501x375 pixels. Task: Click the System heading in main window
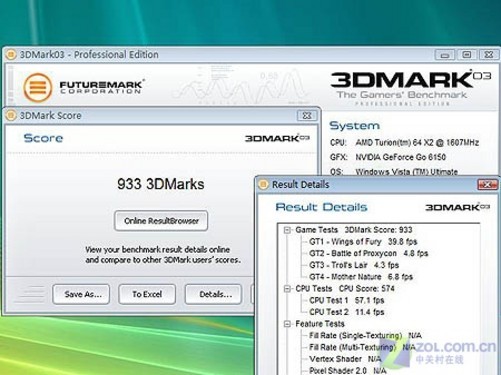[x=354, y=126]
